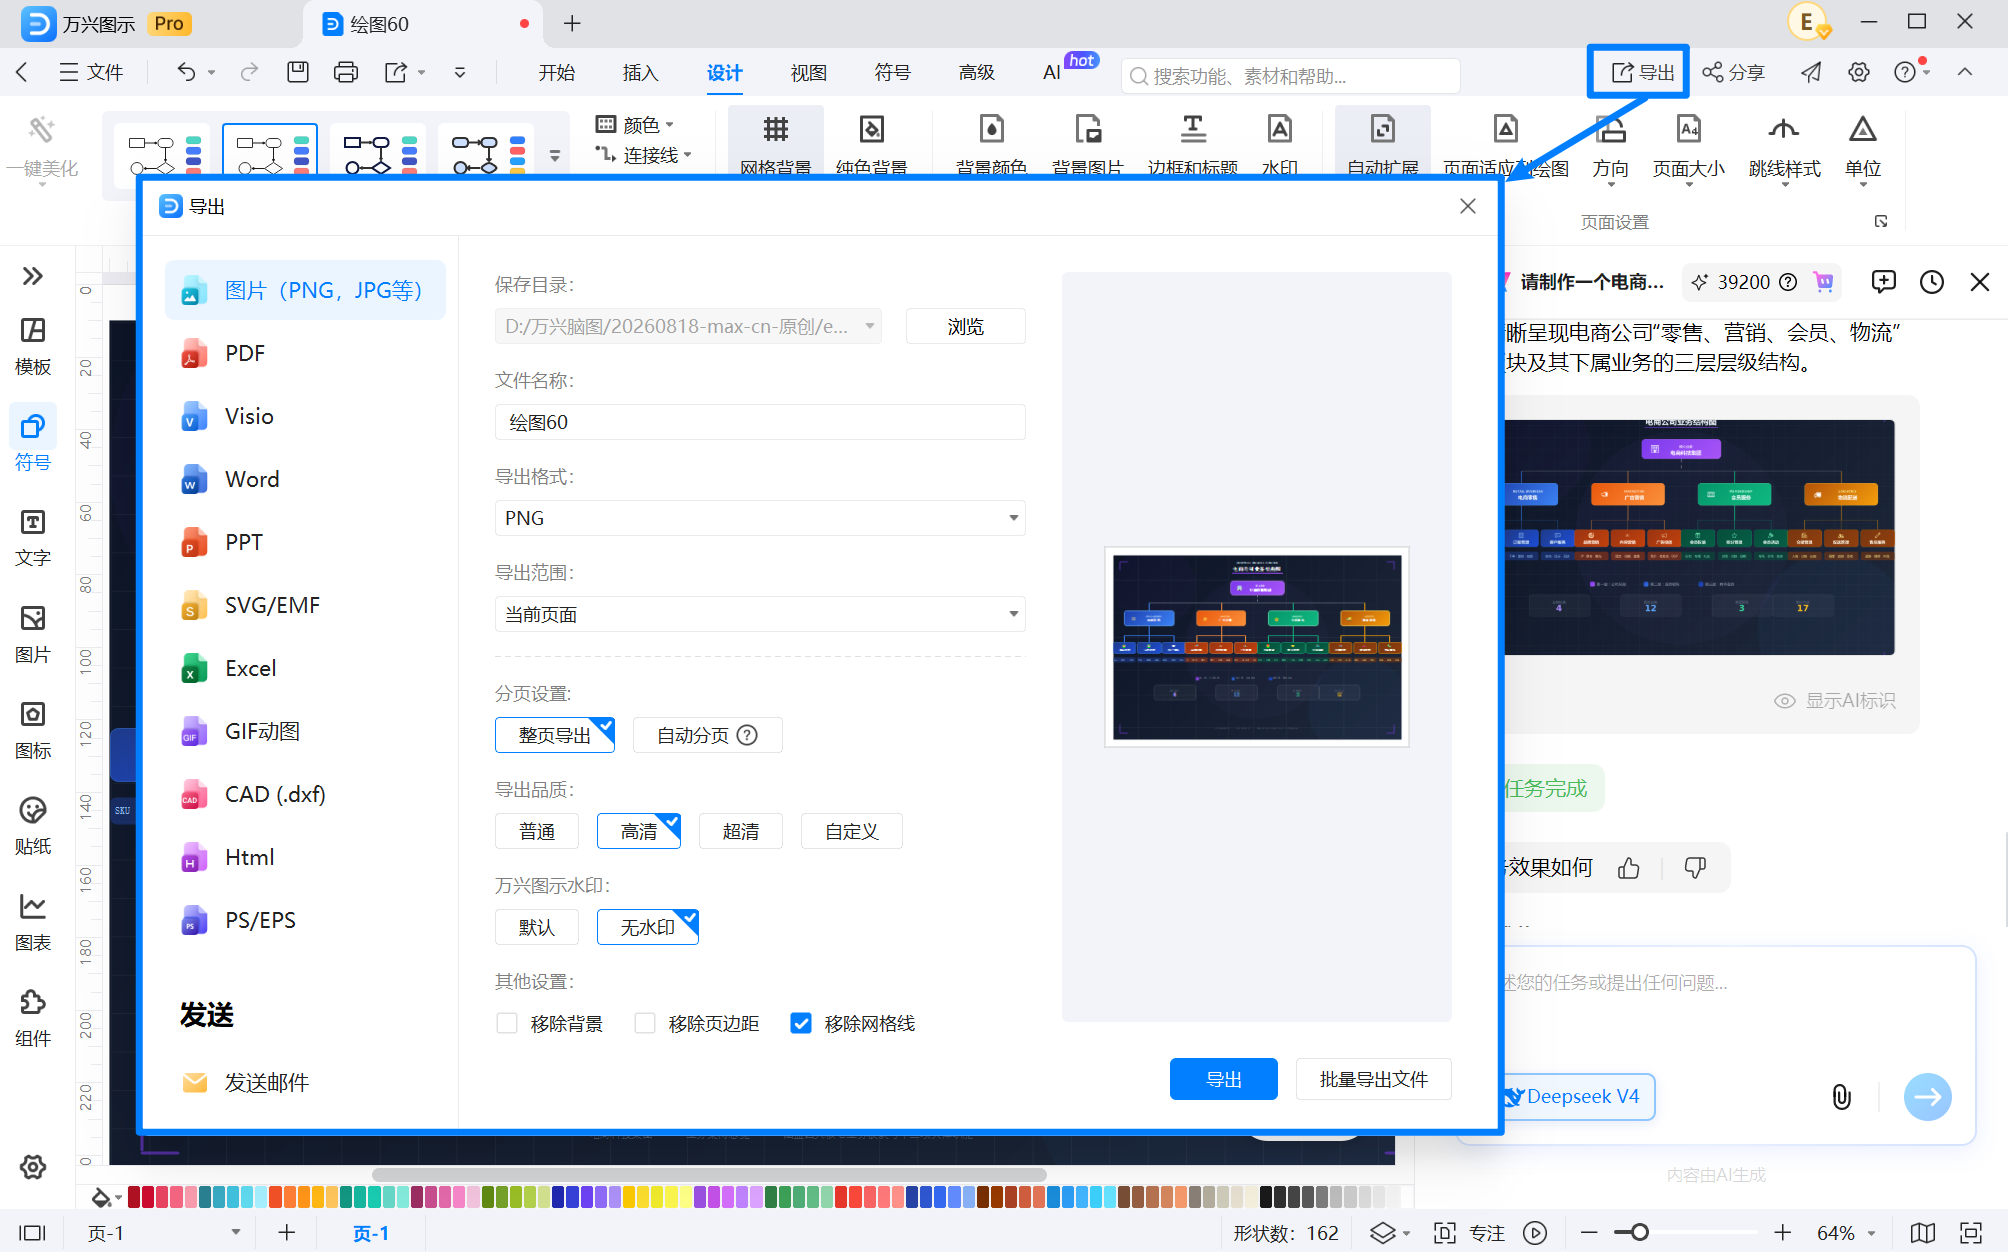The image size is (2008, 1252).
Task: Click the zoom slider handle in status bar
Action: pyautogui.click(x=1638, y=1232)
